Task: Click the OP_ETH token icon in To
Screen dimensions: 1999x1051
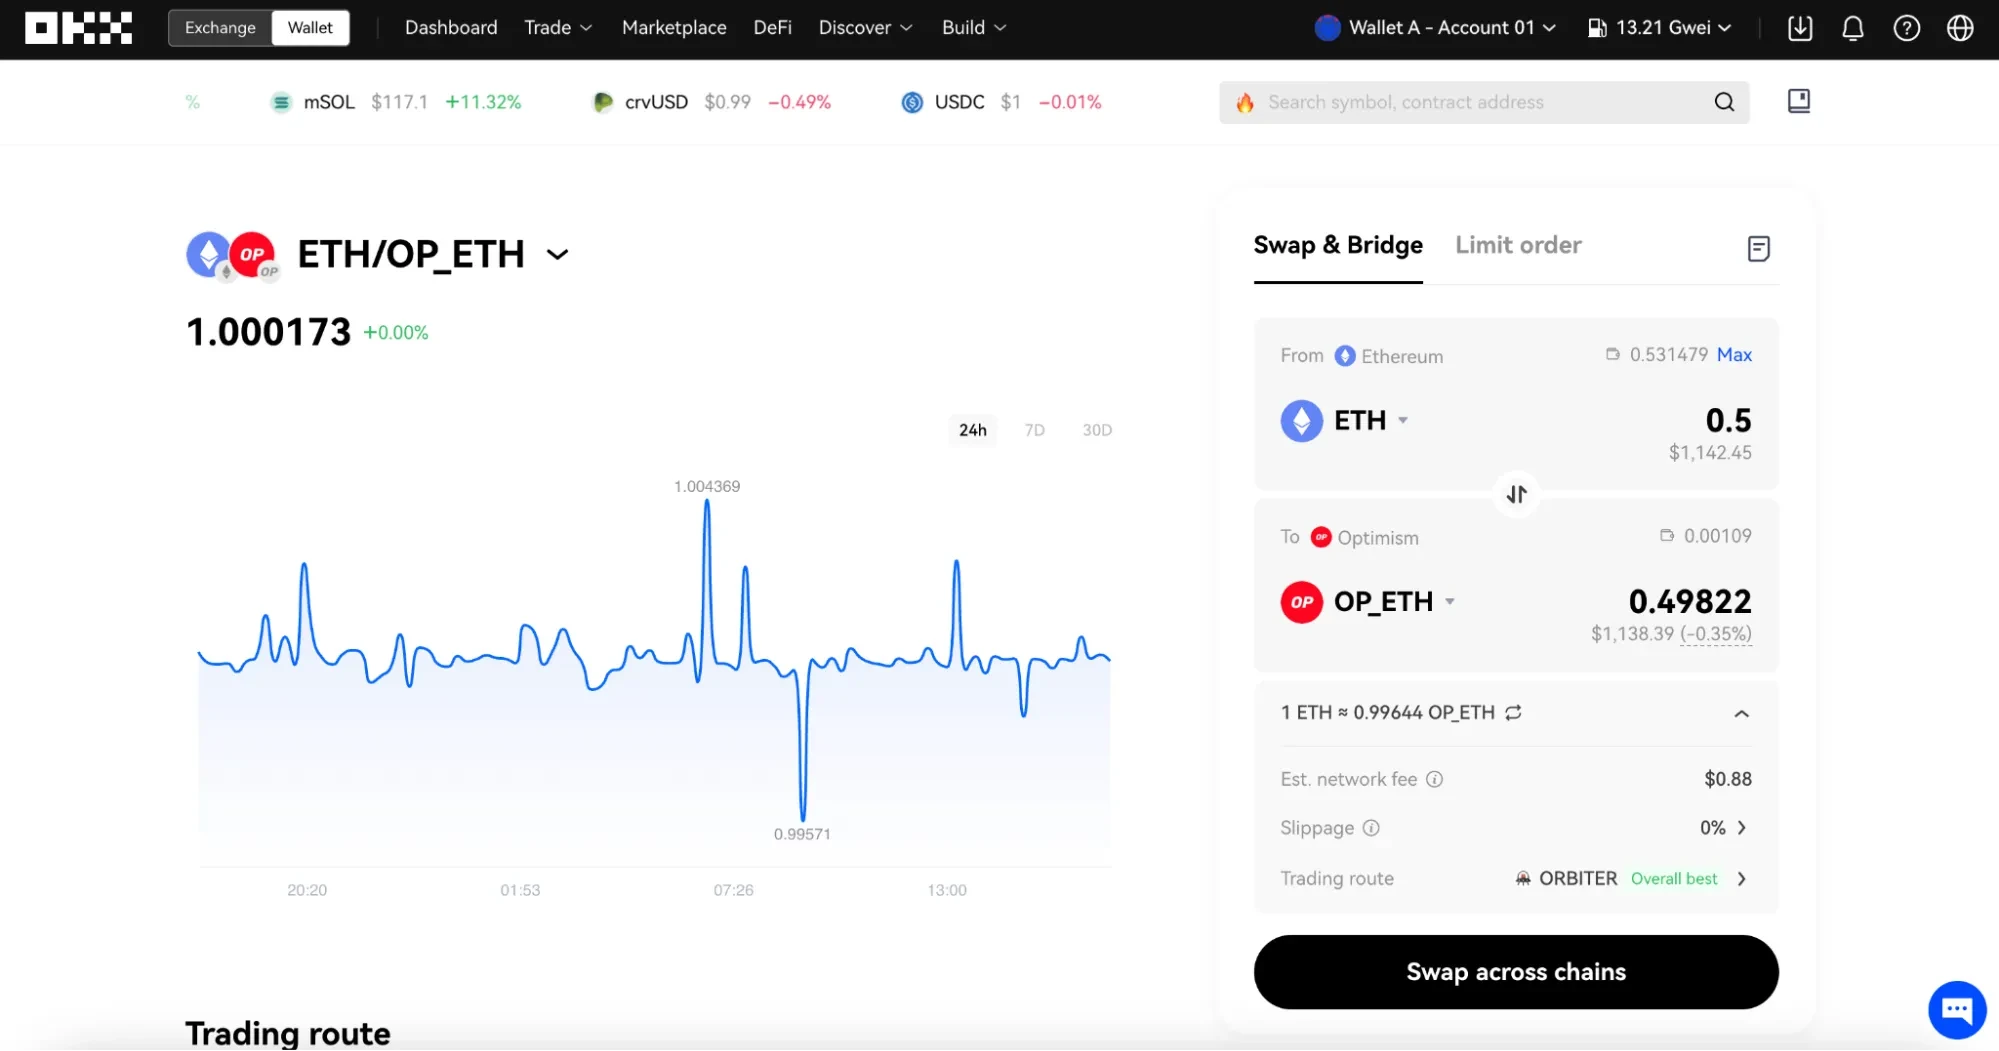Action: pos(1301,602)
